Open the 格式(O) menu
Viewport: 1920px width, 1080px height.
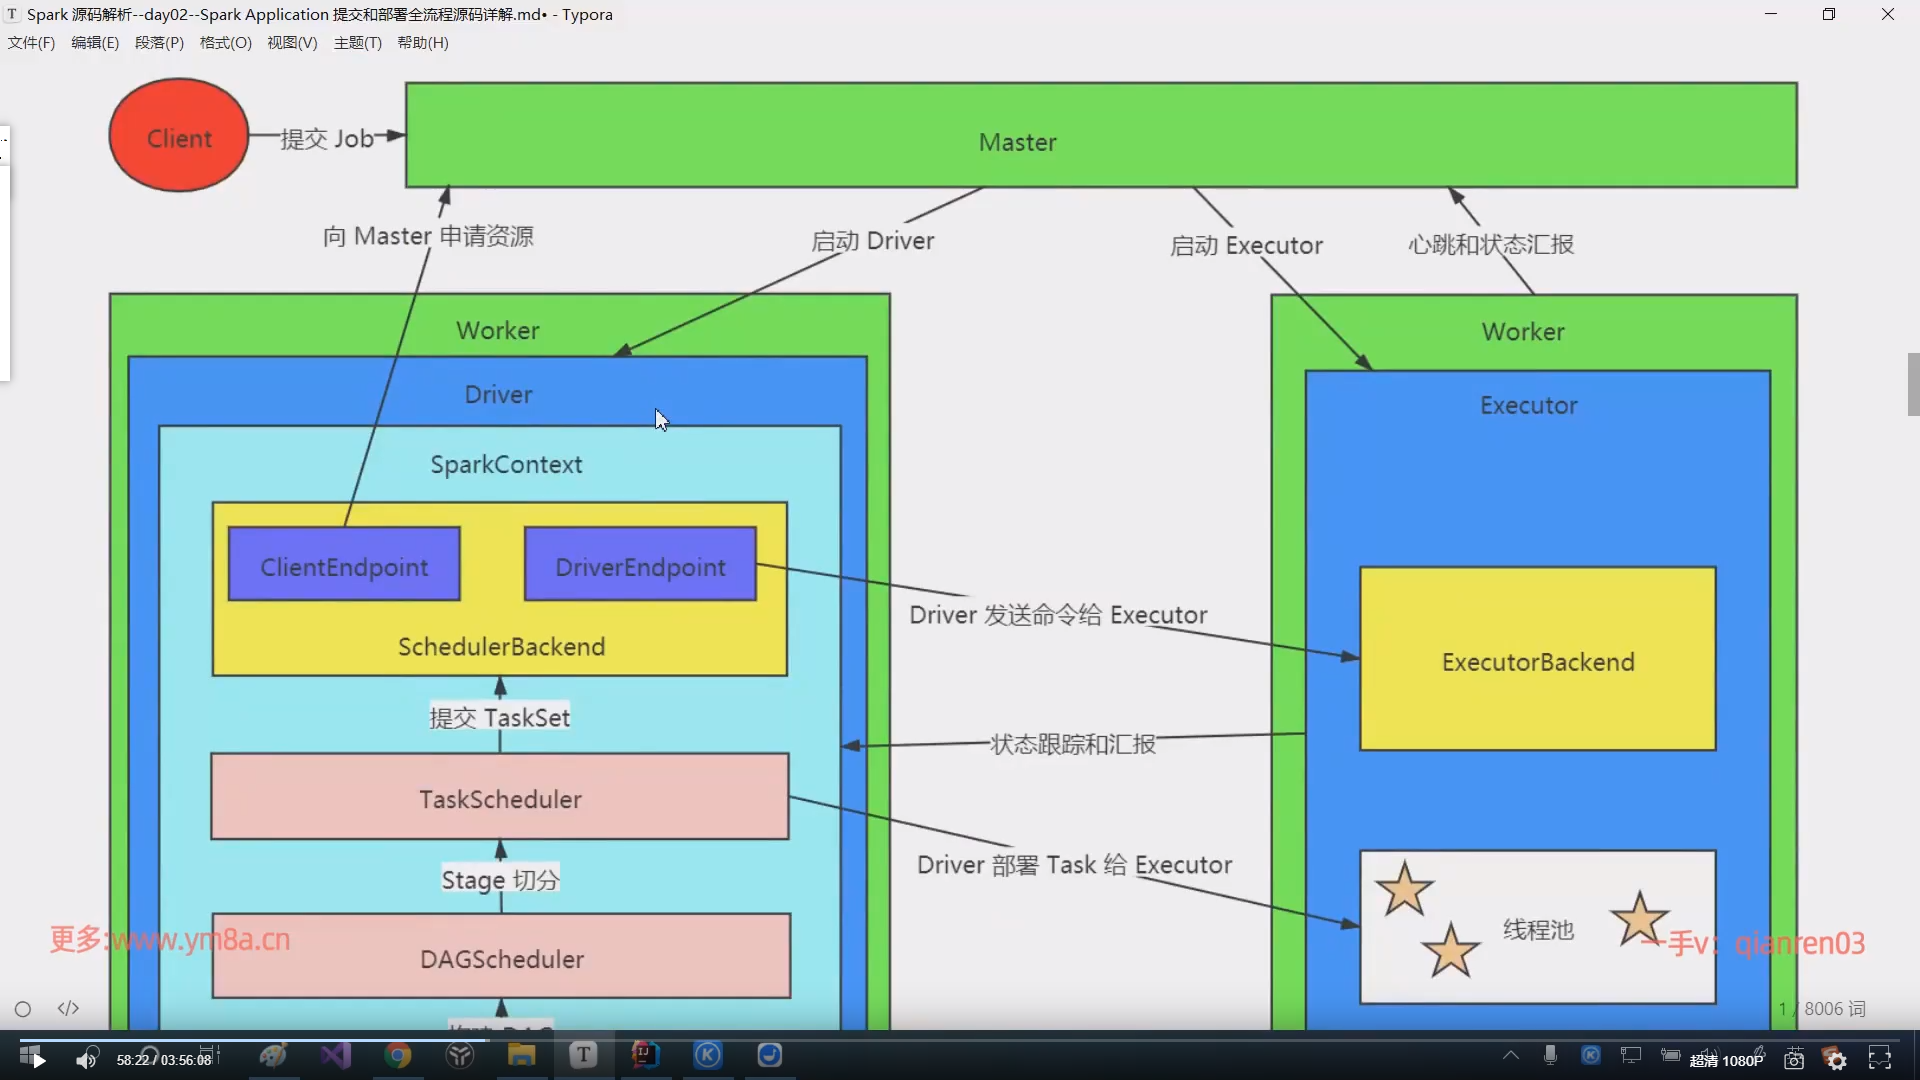225,43
